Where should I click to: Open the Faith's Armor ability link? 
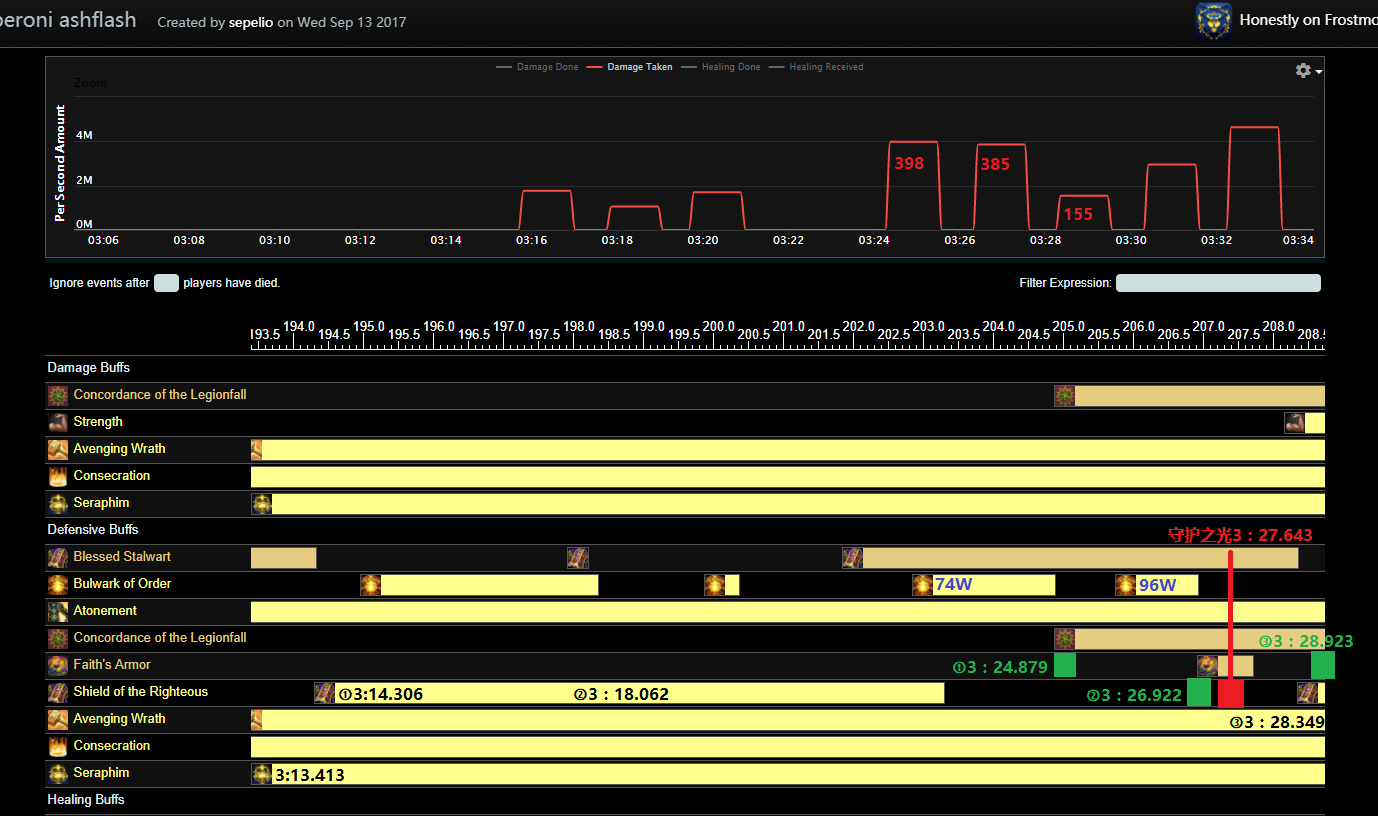(112, 665)
